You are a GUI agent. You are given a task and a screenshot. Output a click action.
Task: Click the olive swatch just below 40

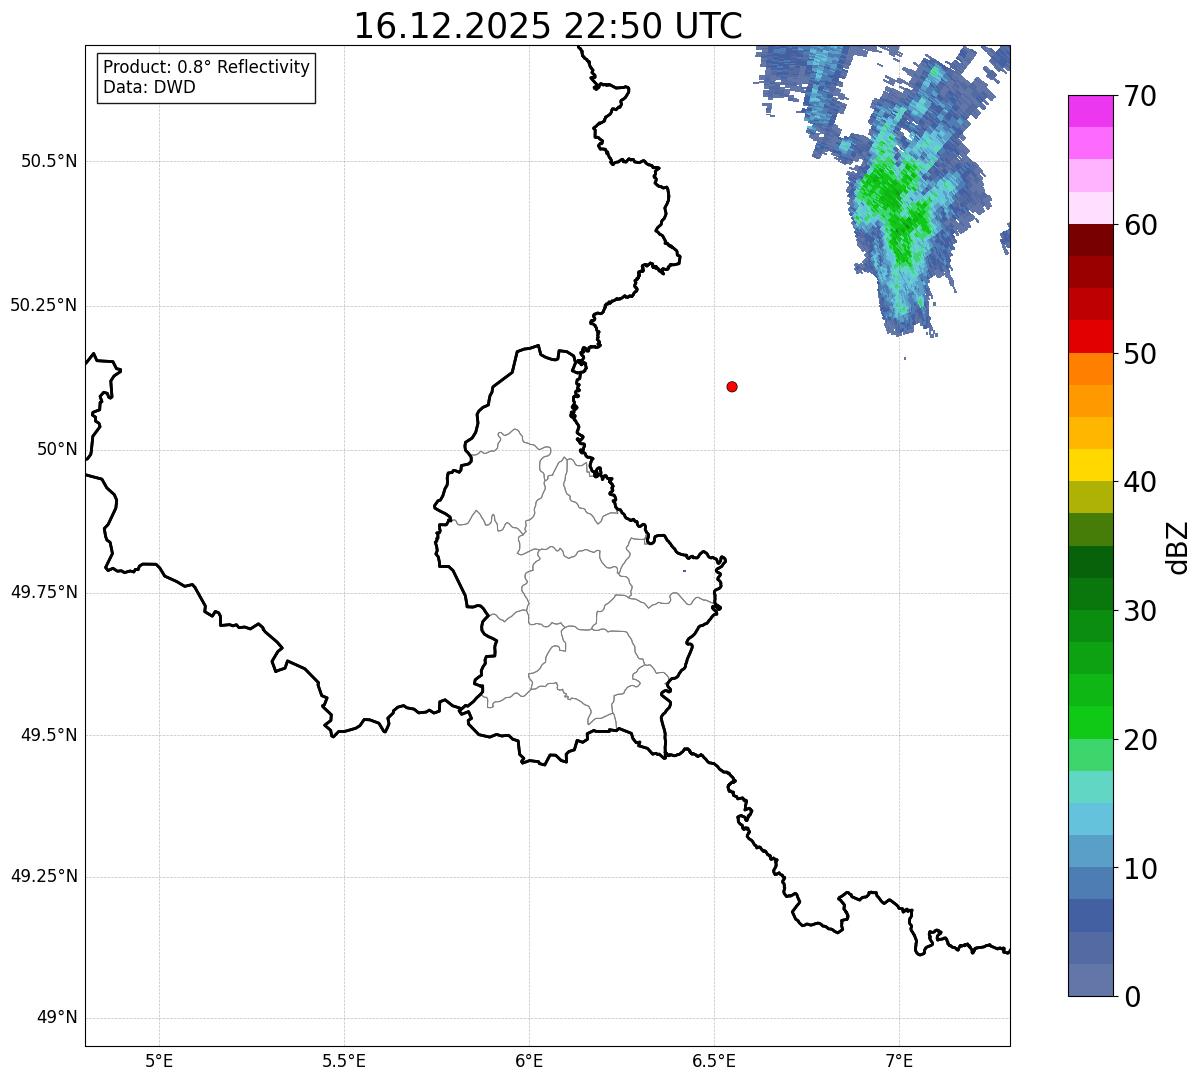click(x=1091, y=497)
